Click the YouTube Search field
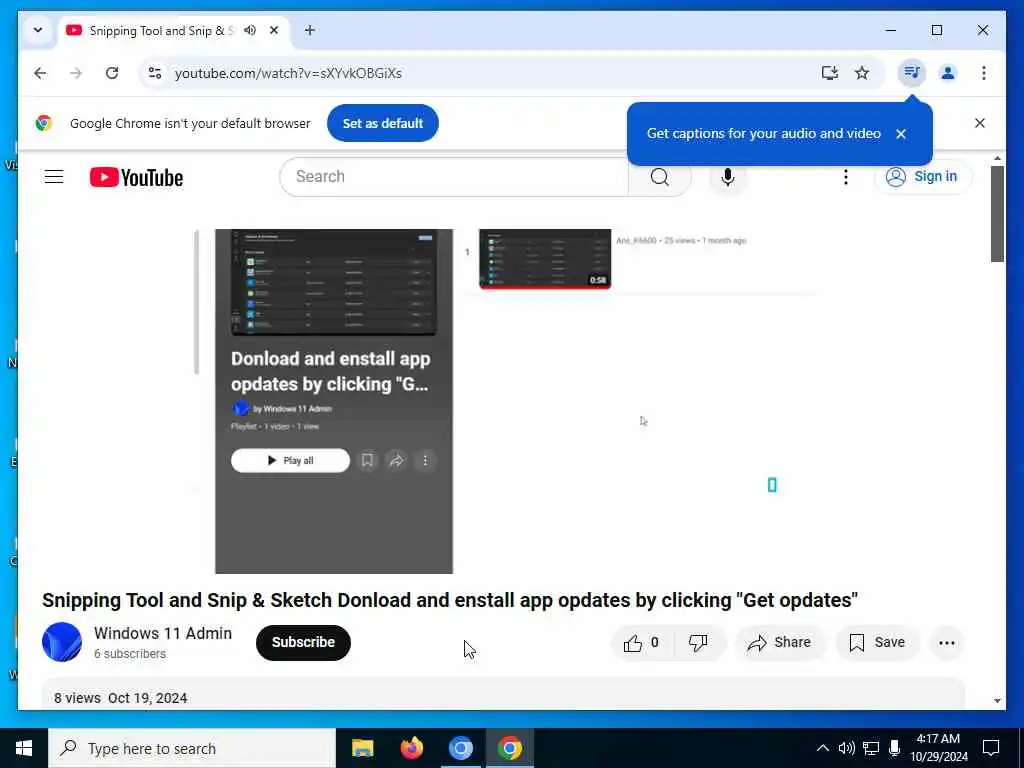 [454, 176]
